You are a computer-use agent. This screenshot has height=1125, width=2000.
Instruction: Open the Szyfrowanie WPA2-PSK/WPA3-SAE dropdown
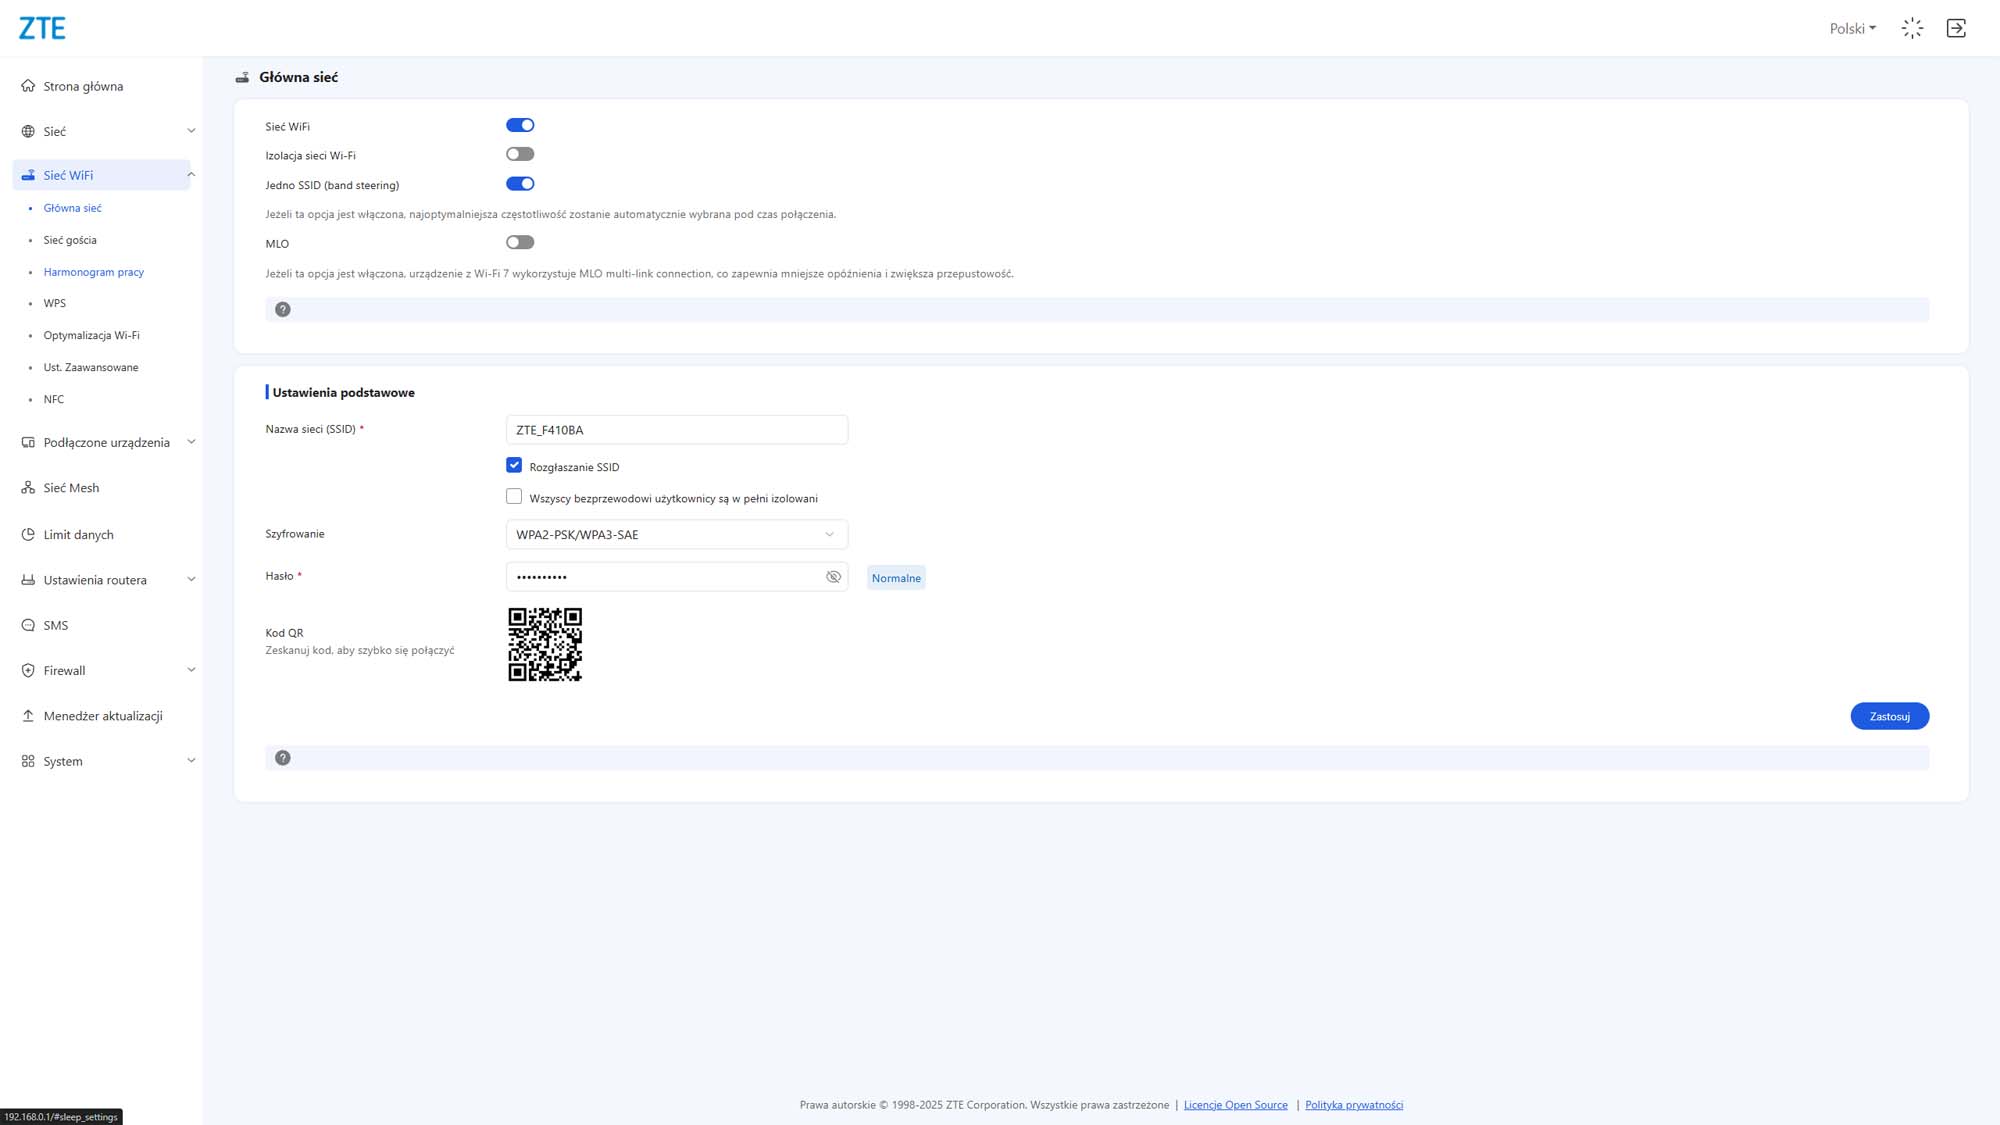677,534
